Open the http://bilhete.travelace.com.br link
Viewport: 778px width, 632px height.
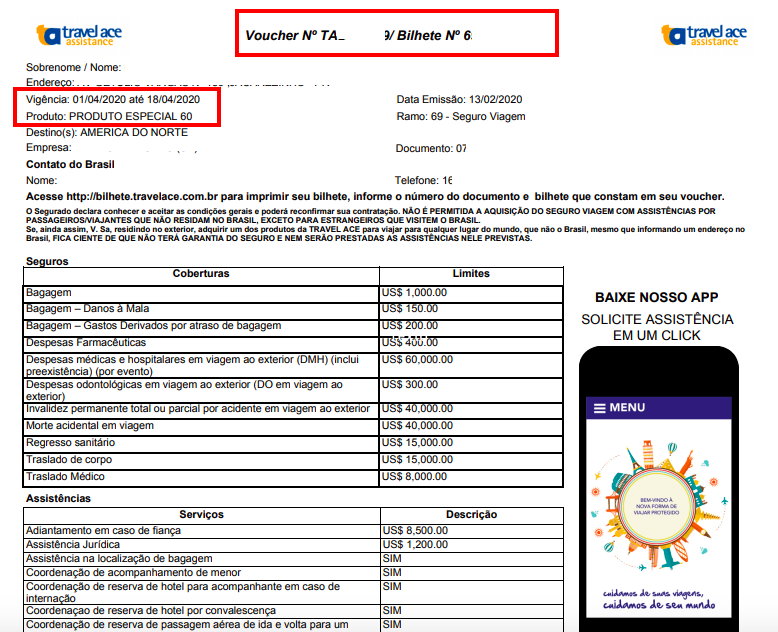[x=141, y=196]
